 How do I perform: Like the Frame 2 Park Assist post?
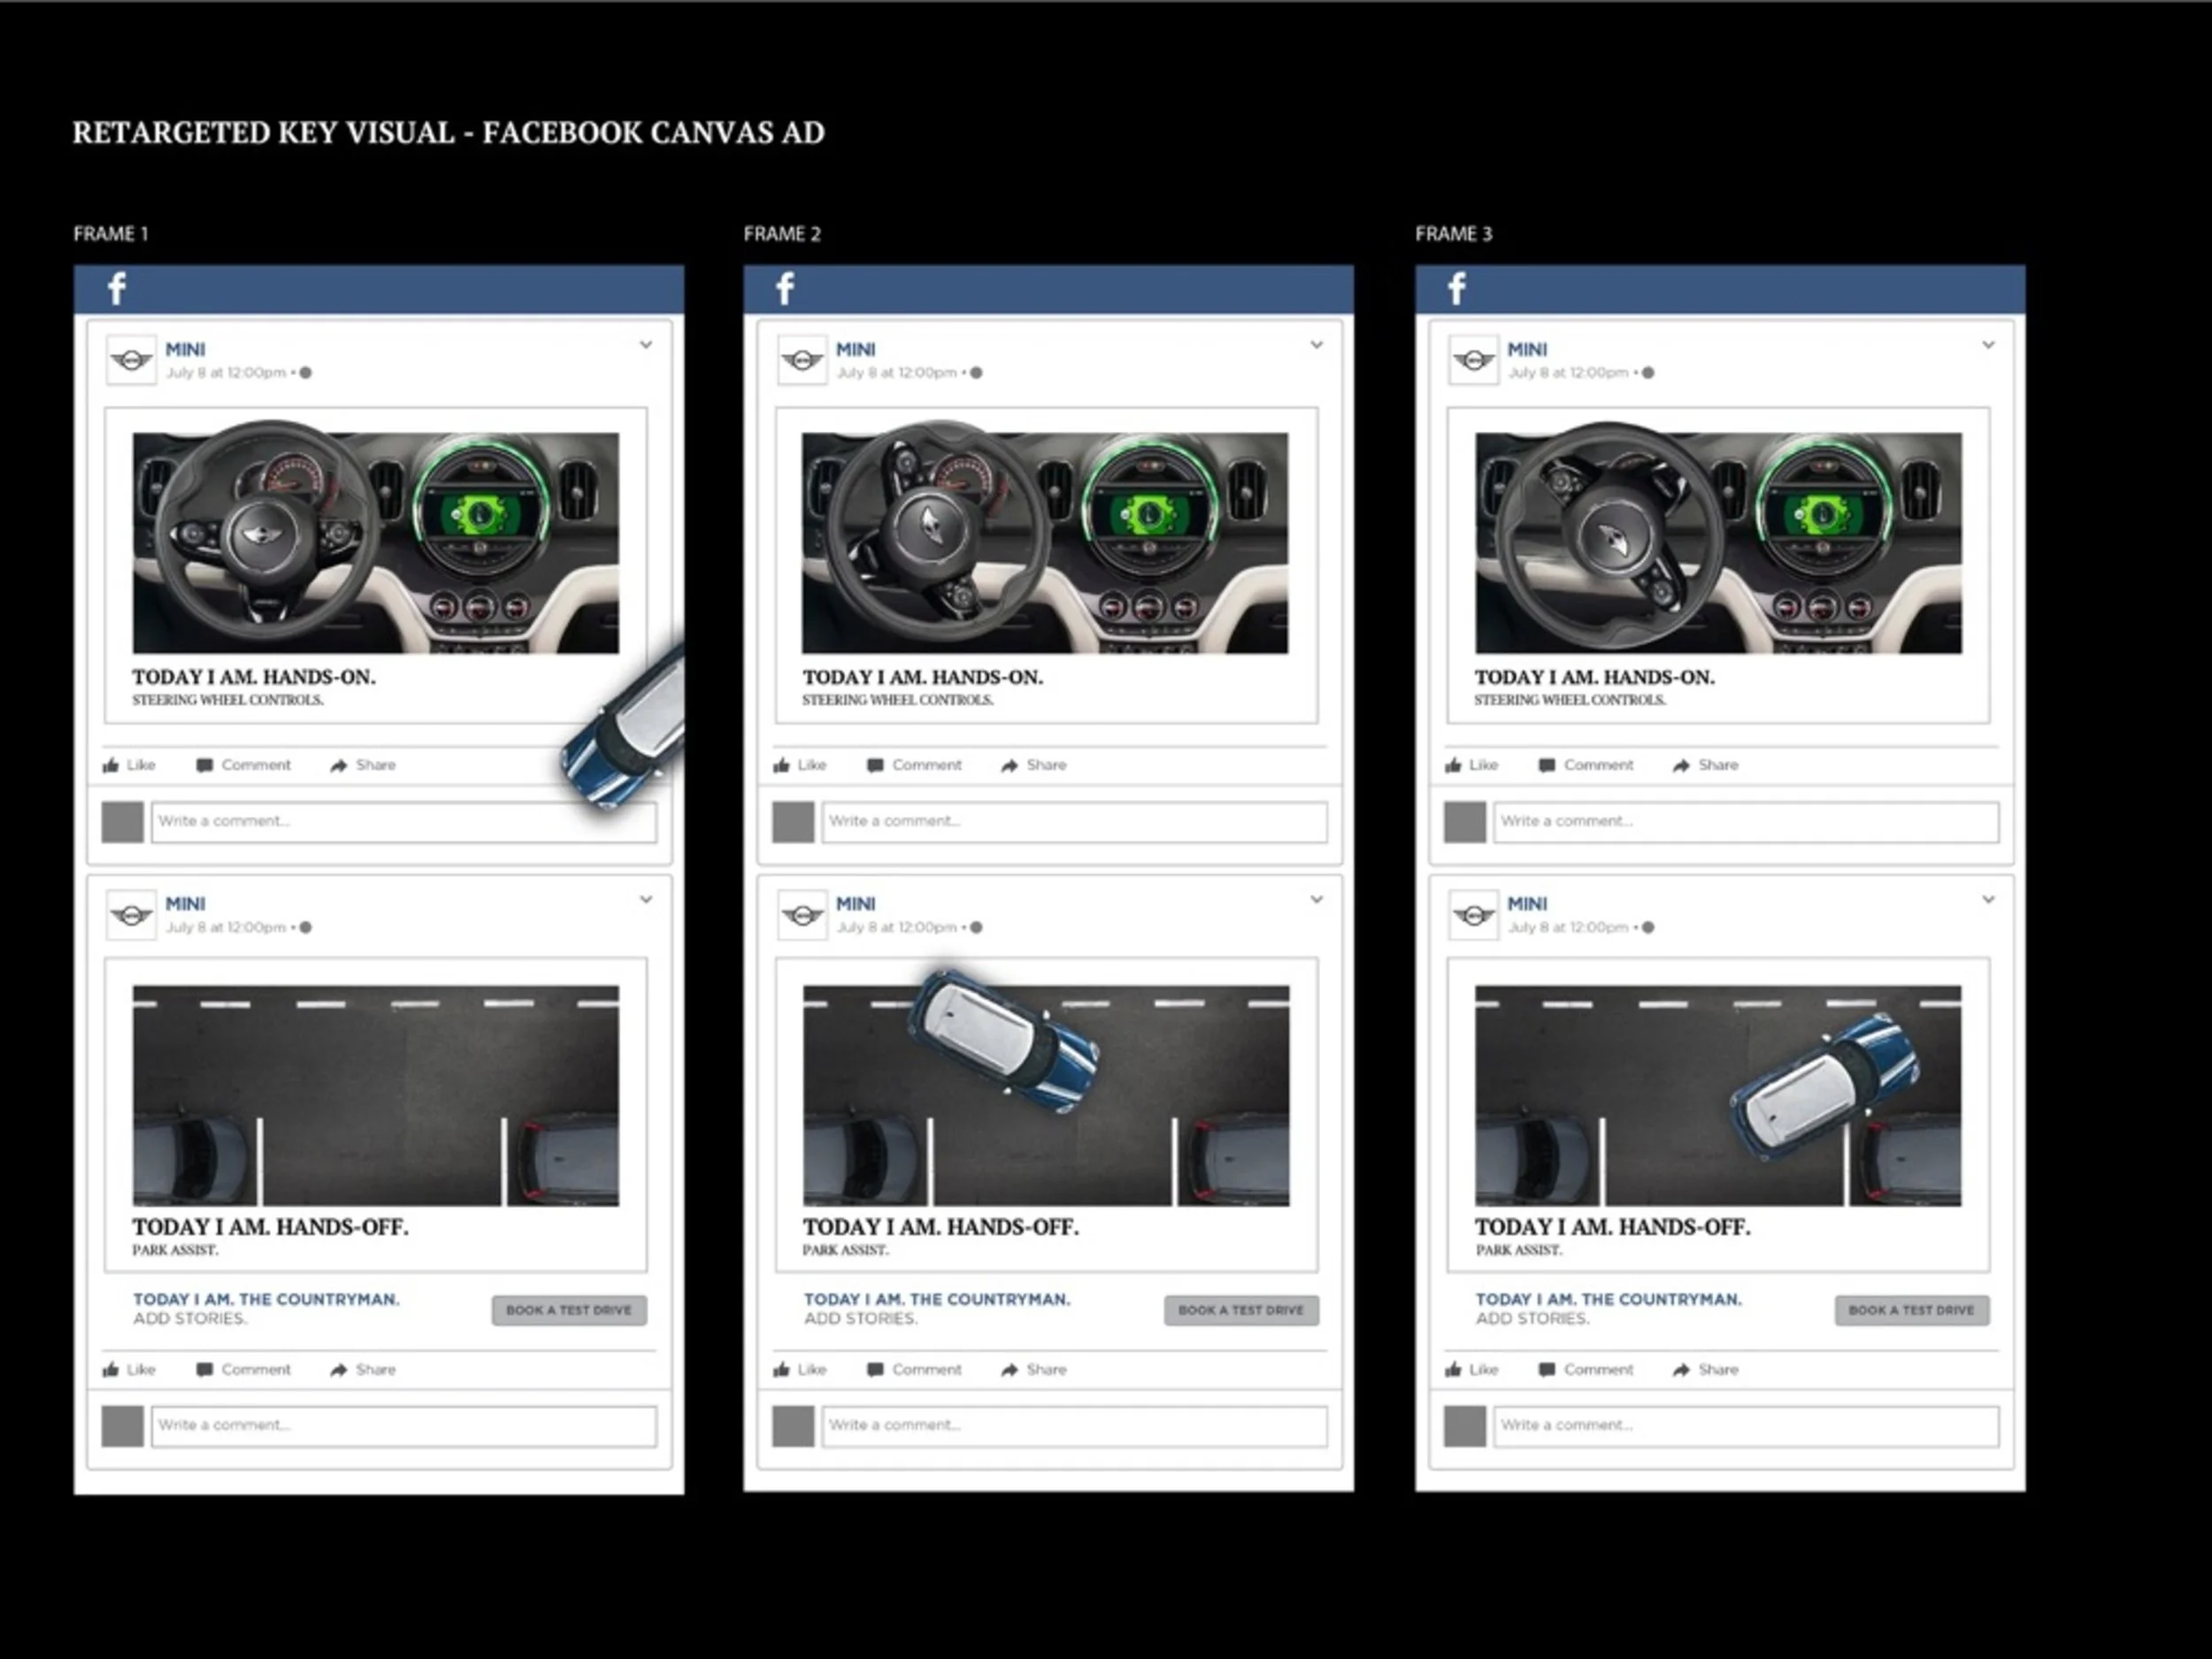[800, 1370]
